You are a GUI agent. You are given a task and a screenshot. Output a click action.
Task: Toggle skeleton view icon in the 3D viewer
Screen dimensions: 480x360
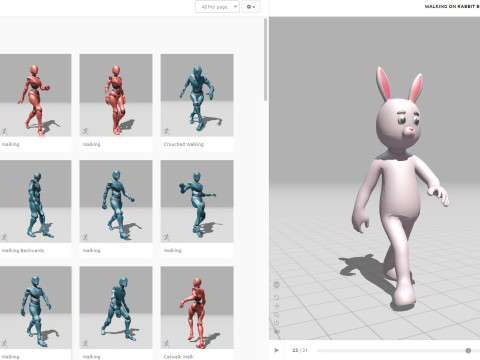[x=276, y=284]
